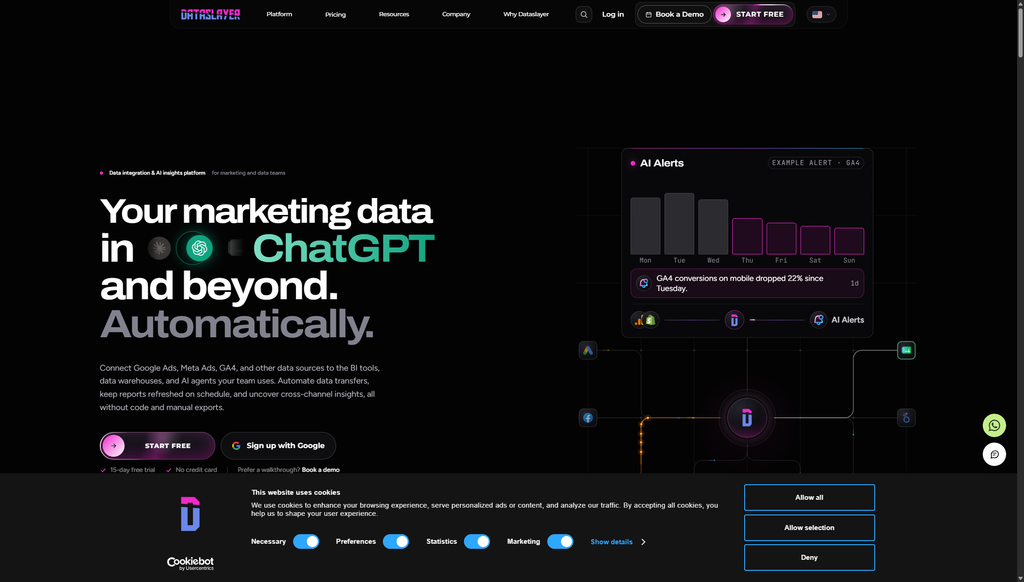
Task: Click the Google Ads icon in diagram
Action: pos(588,351)
